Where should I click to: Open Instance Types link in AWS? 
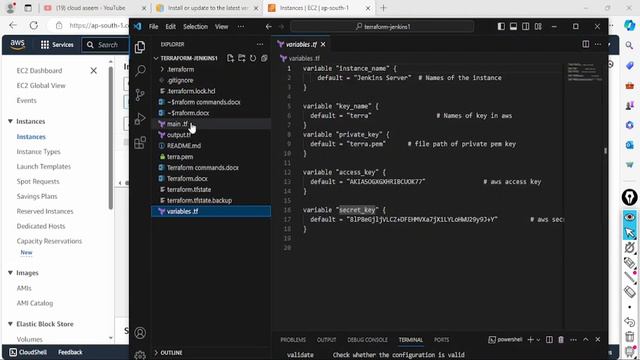(38, 151)
